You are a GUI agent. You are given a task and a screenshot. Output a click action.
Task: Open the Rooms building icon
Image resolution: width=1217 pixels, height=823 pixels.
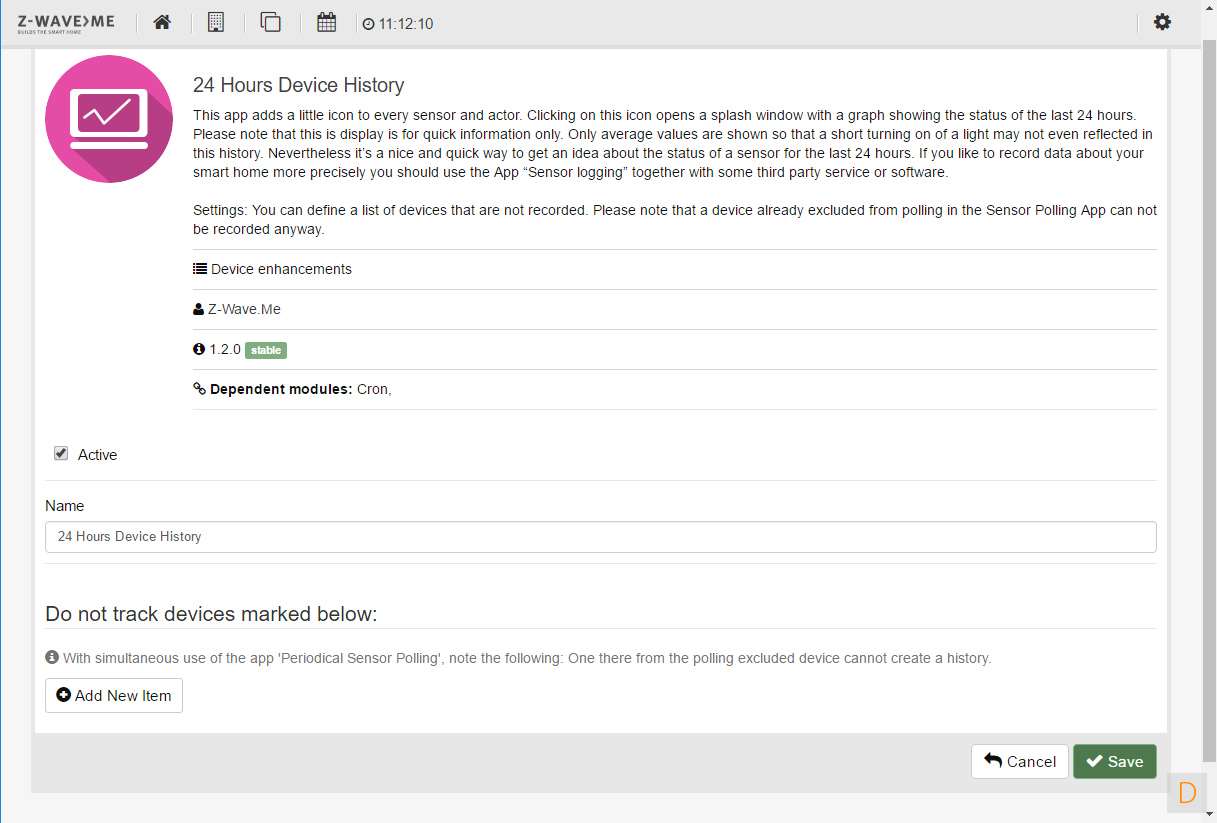click(216, 22)
